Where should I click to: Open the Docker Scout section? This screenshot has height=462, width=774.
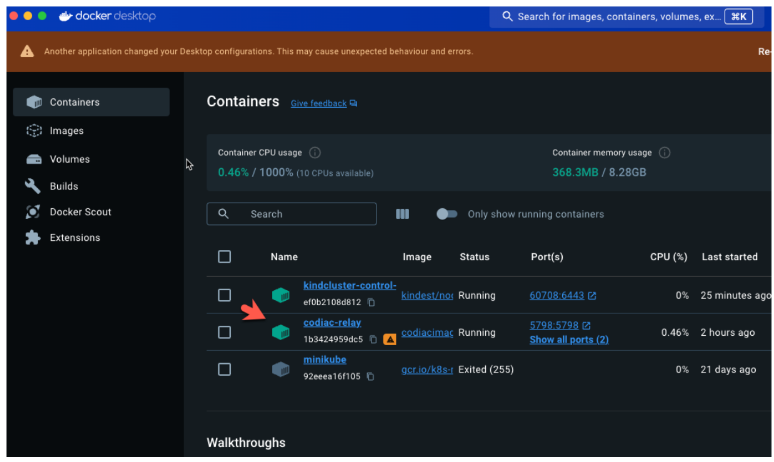click(x=80, y=212)
